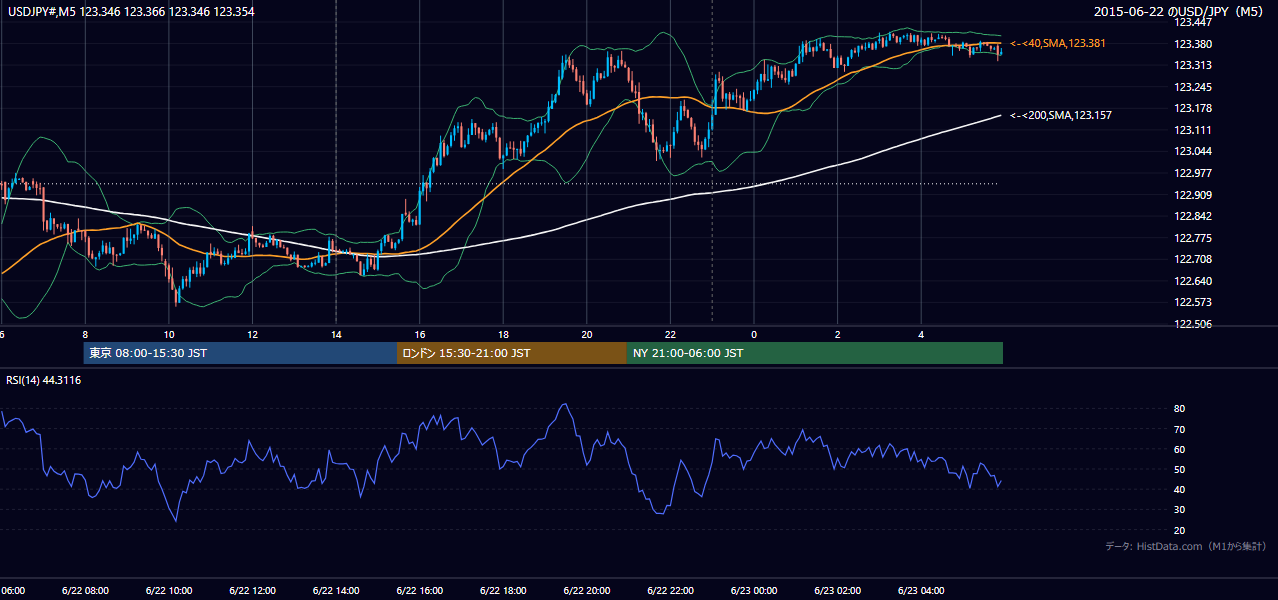
Task: Click the NY 21:00-06:00 JST session bar
Action: coord(815,353)
